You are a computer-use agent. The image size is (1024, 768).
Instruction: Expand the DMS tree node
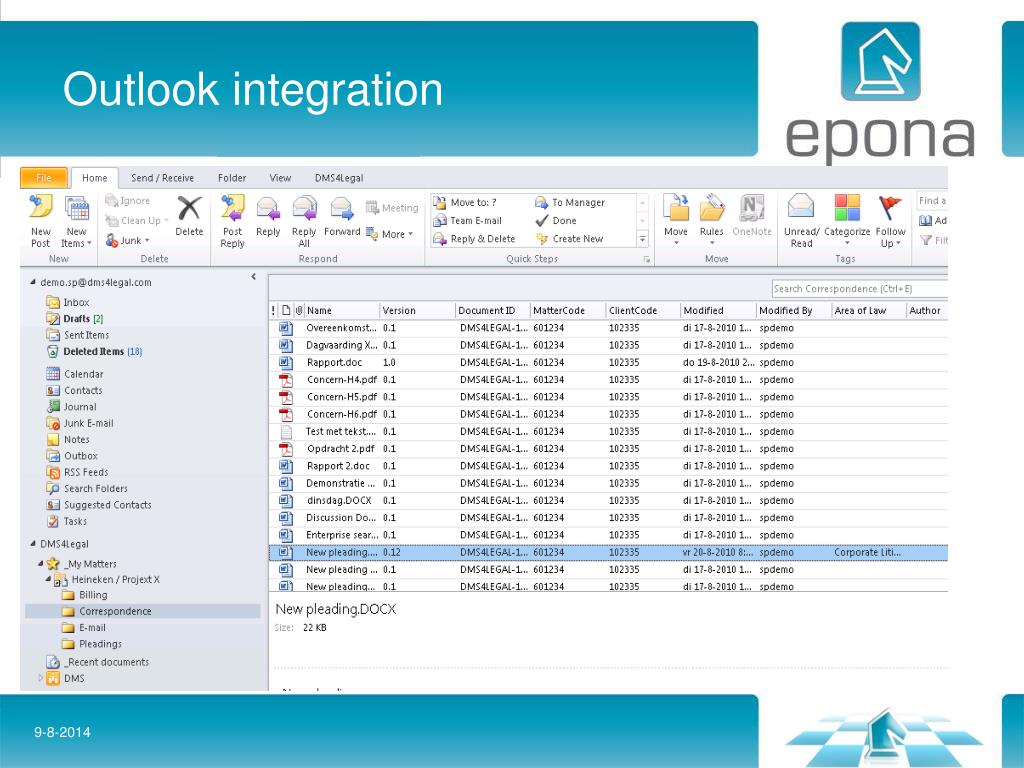click(40, 678)
